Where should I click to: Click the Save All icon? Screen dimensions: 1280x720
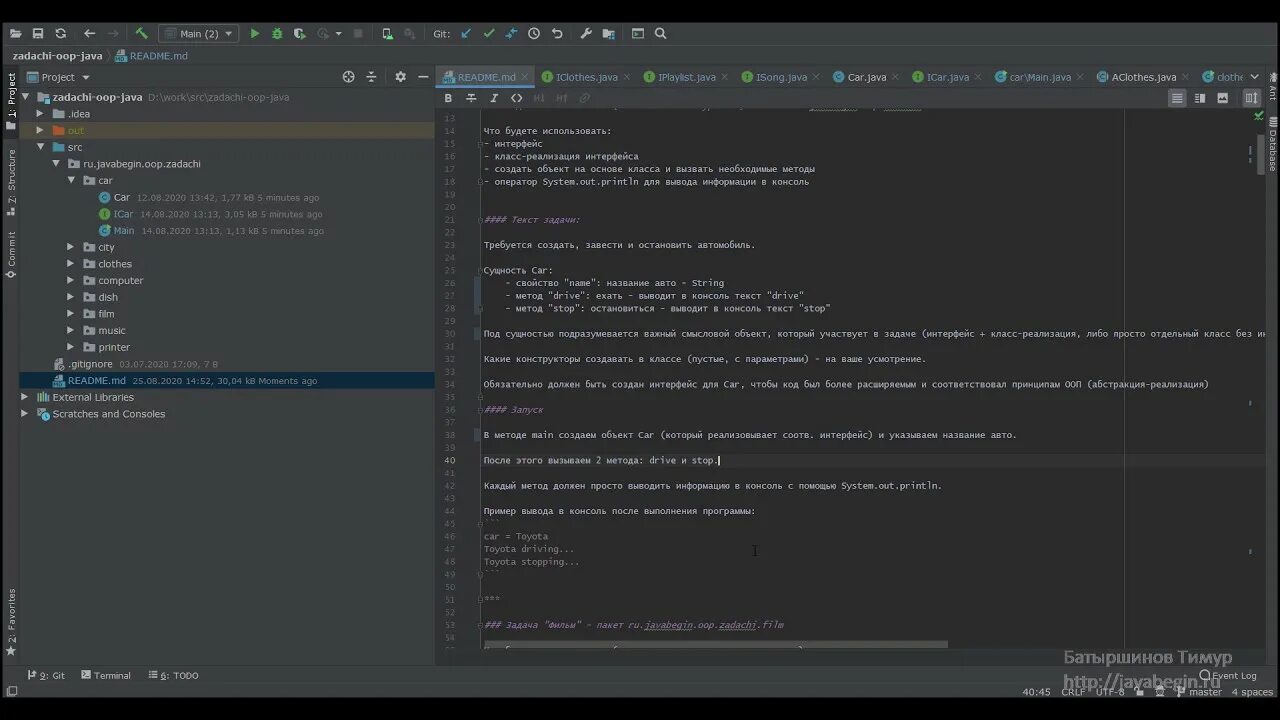[x=39, y=34]
